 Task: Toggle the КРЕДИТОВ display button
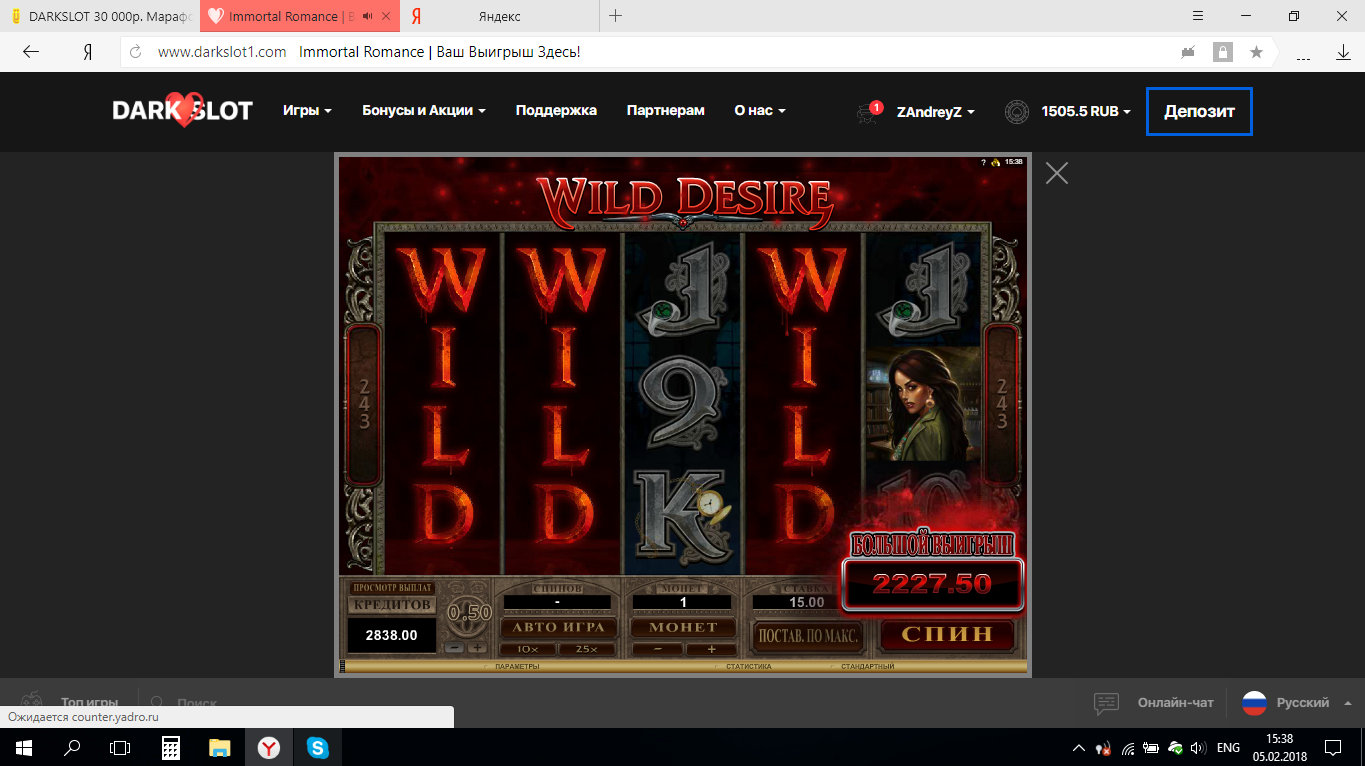click(x=390, y=605)
